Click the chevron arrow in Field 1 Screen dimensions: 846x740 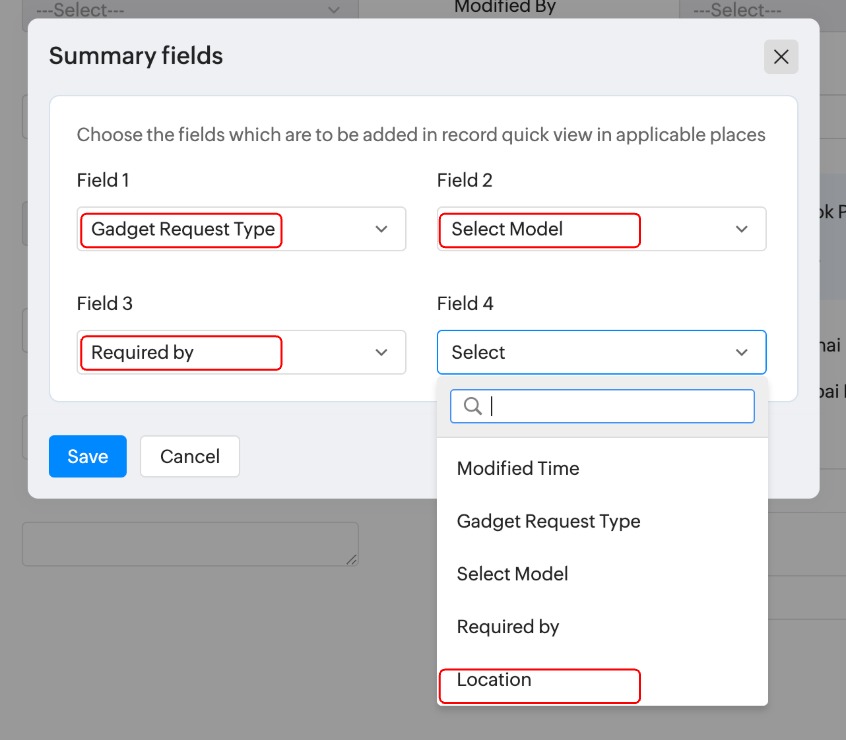[381, 229]
